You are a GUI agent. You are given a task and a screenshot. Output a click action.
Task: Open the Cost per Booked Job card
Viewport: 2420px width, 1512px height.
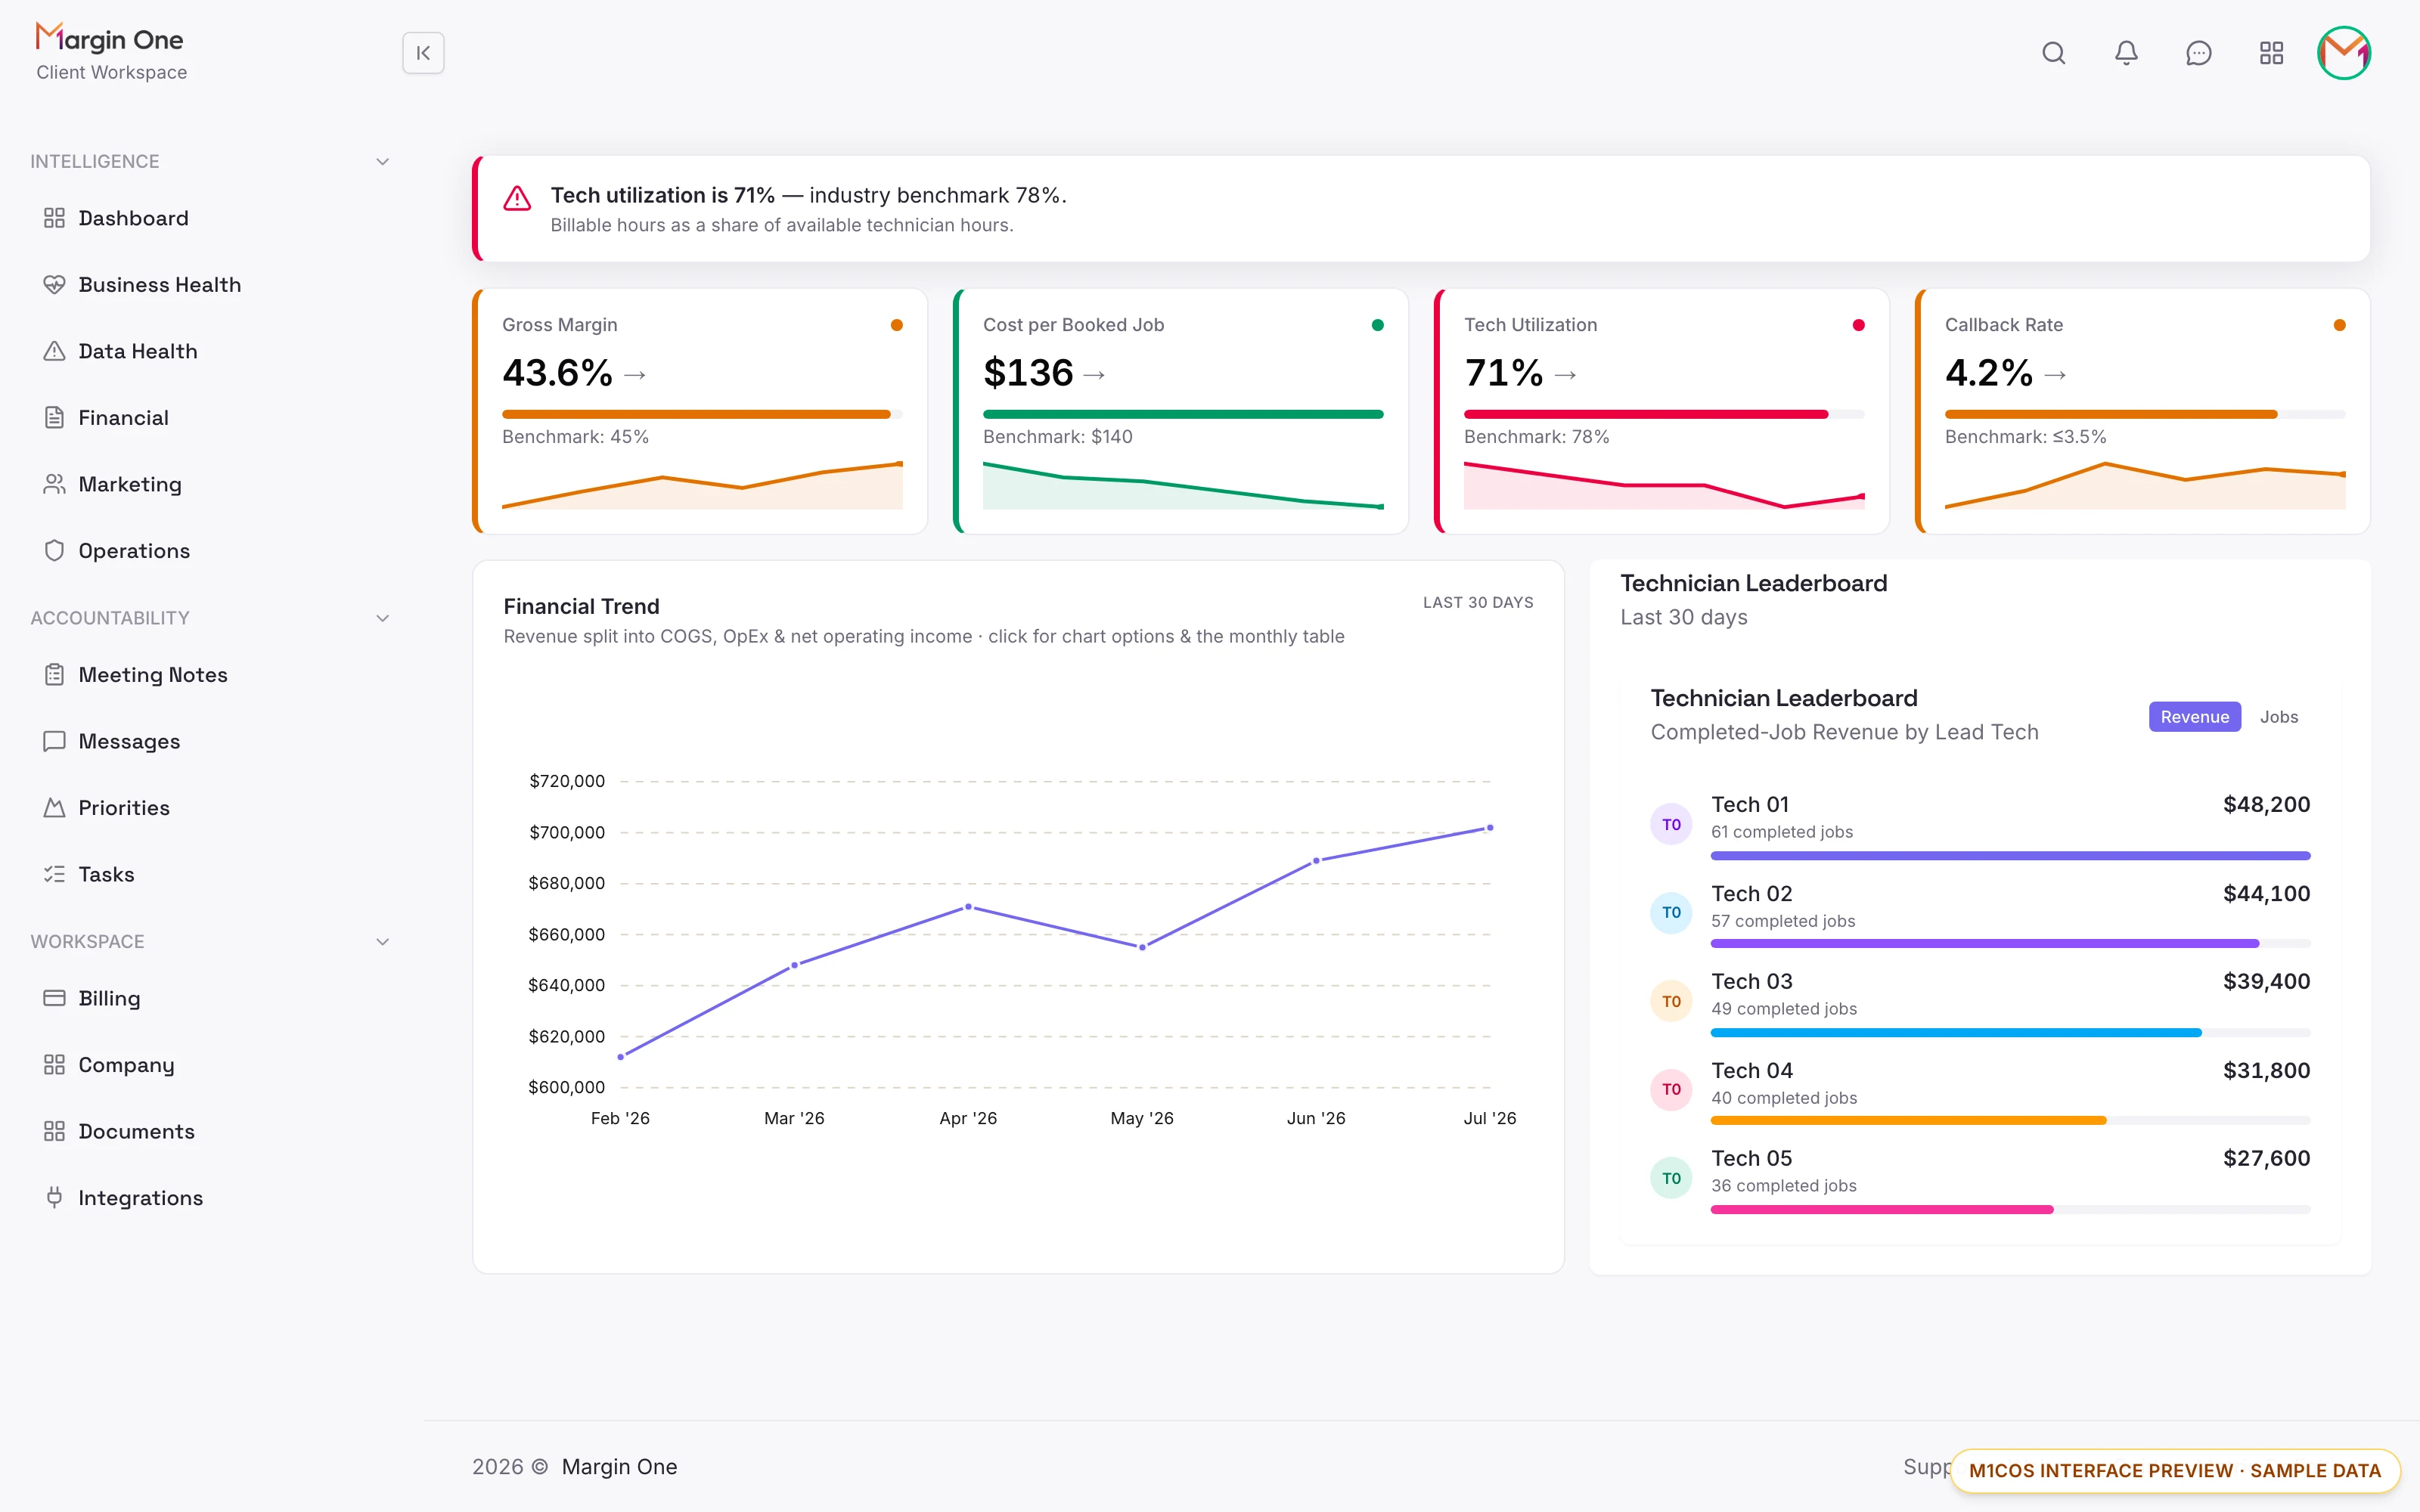(x=1181, y=411)
